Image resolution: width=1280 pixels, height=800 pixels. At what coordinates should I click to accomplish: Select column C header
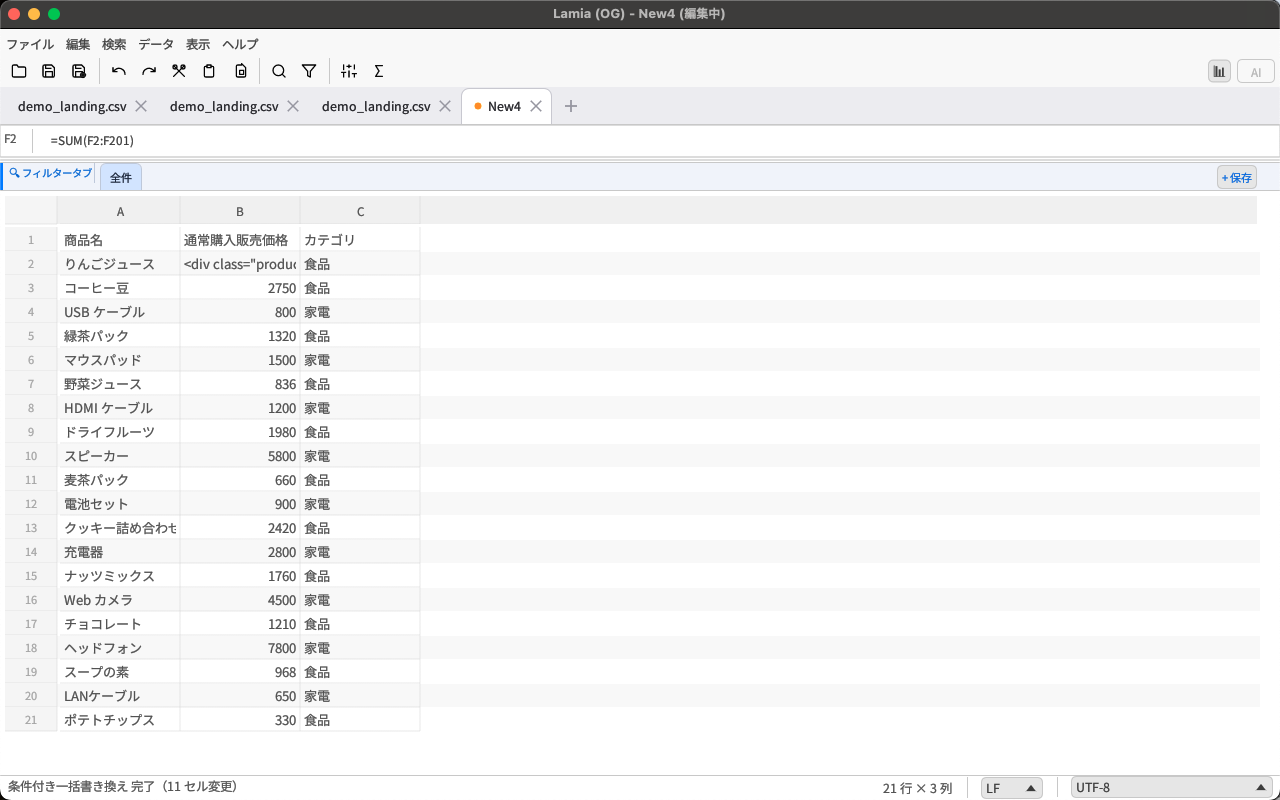coord(360,211)
